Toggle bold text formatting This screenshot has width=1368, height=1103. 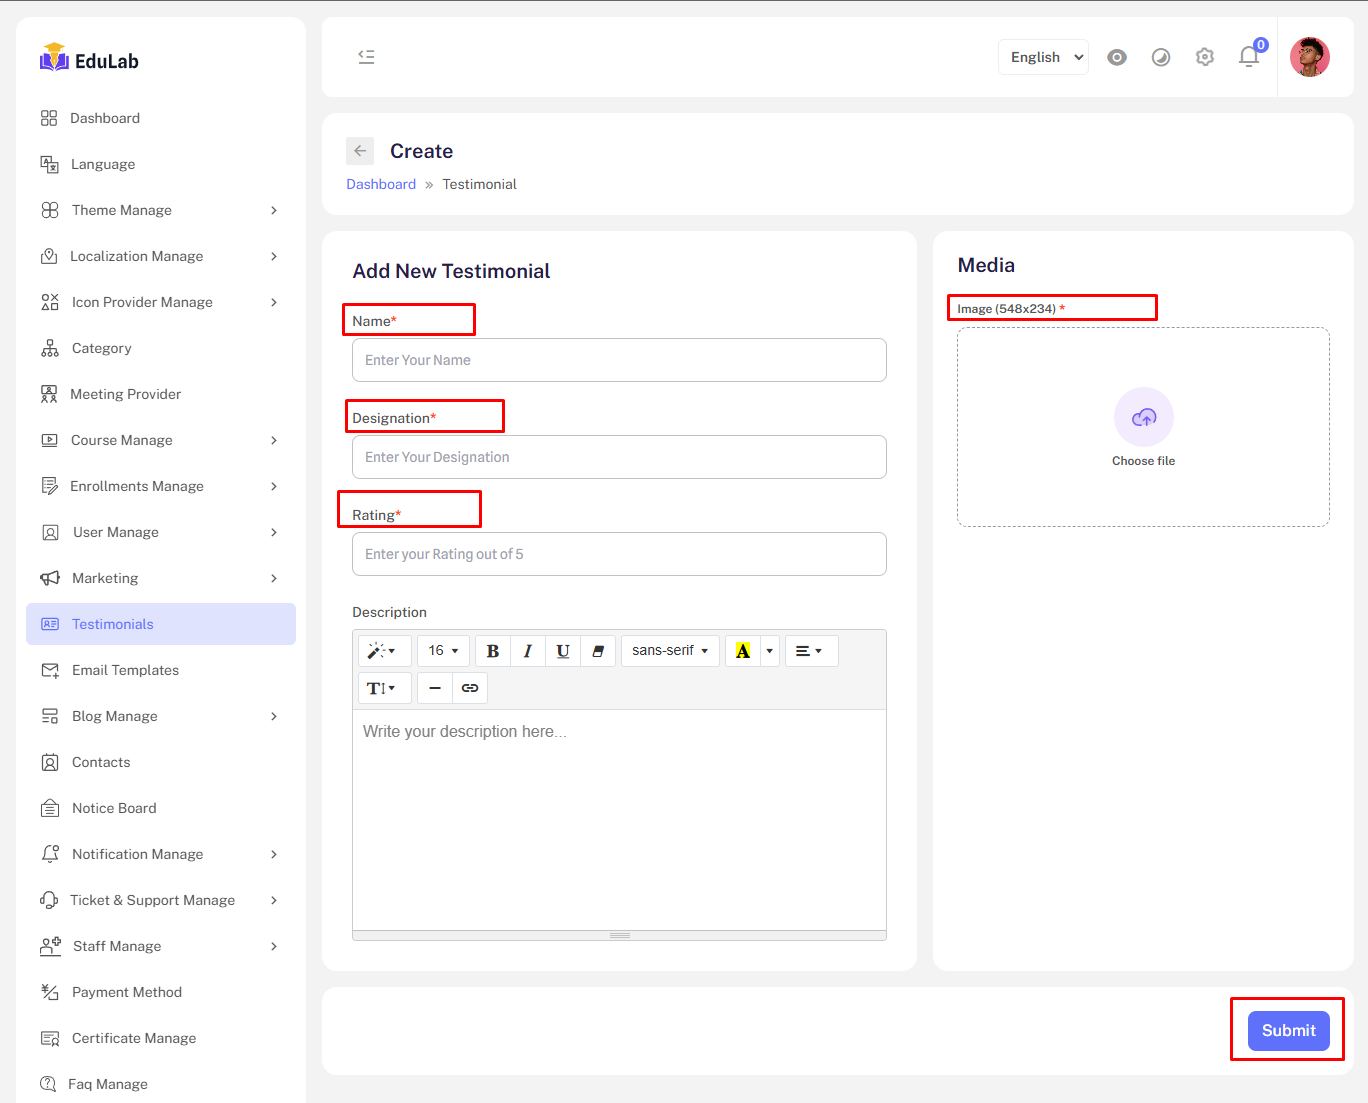tap(492, 651)
